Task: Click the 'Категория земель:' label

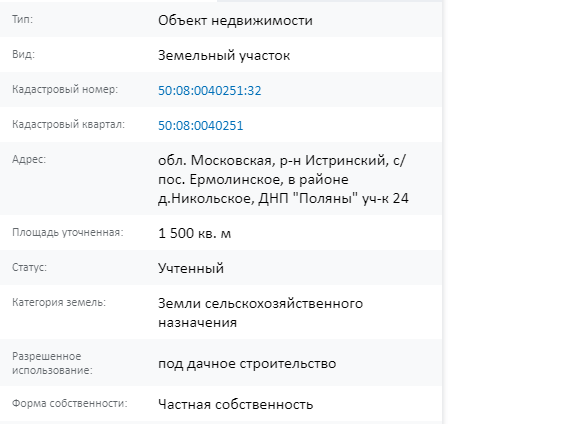Action: (59, 302)
